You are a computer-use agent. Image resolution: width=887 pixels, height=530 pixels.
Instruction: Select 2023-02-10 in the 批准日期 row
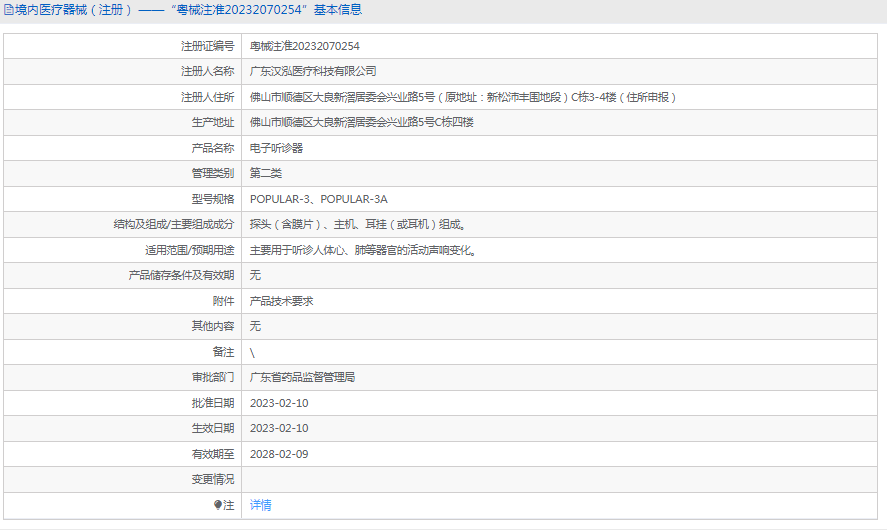(279, 403)
